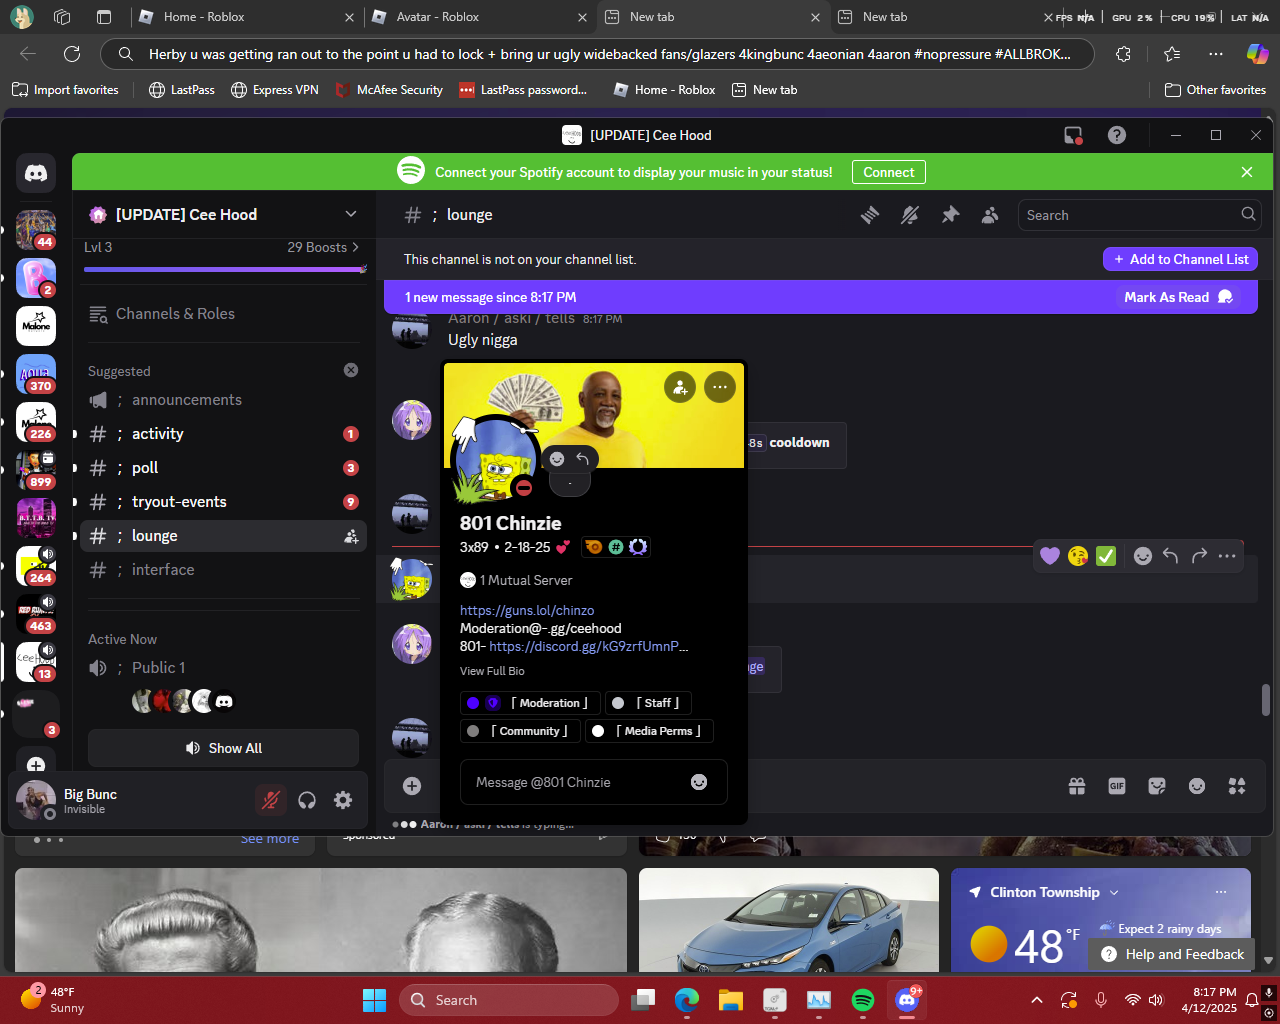Click Show All active voice button
The image size is (1280, 1024).
[x=223, y=748]
